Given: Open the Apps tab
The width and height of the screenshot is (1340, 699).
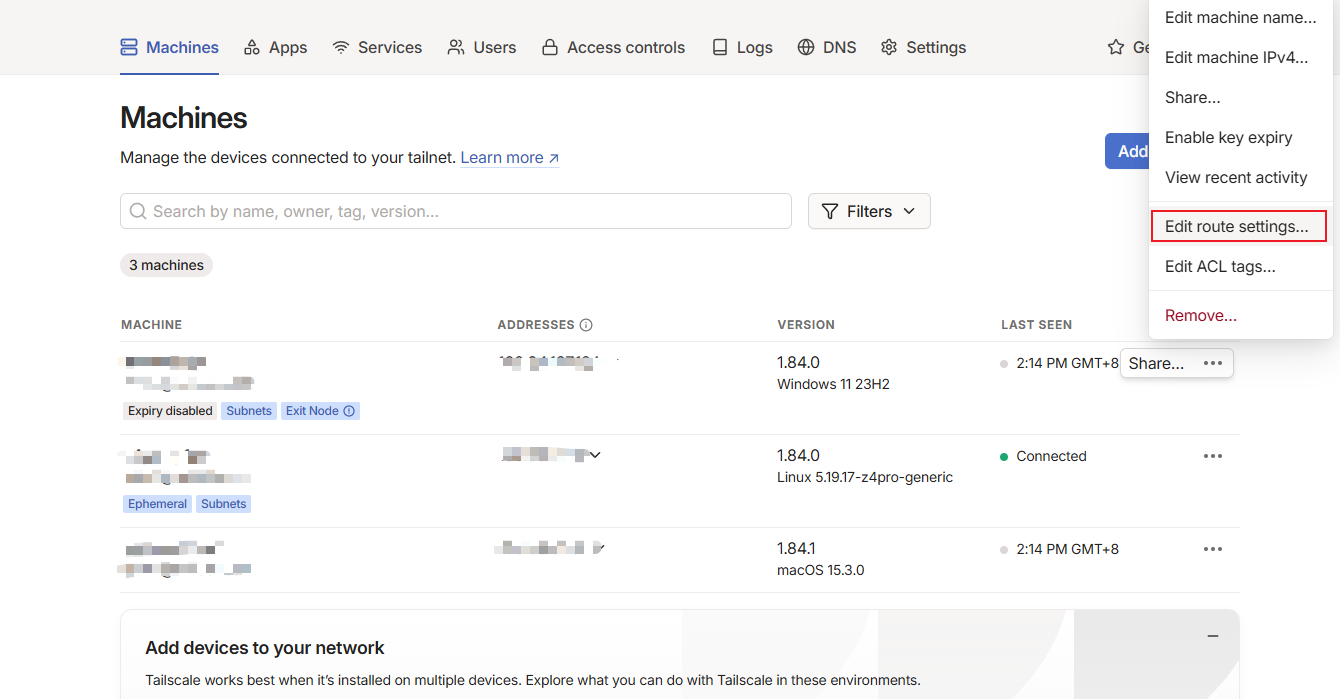Looking at the screenshot, I should (275, 47).
